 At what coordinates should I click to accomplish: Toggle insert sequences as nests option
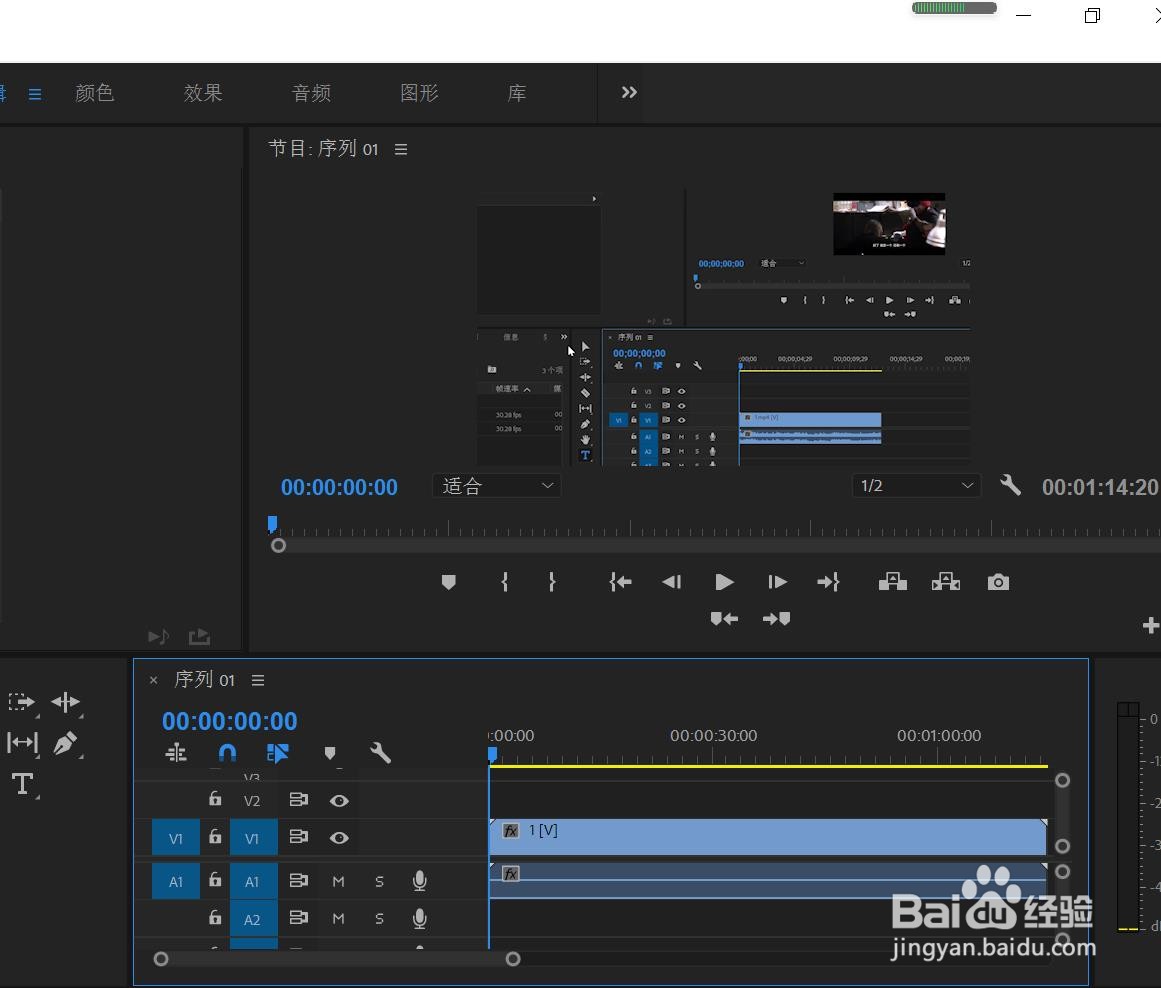click(176, 753)
